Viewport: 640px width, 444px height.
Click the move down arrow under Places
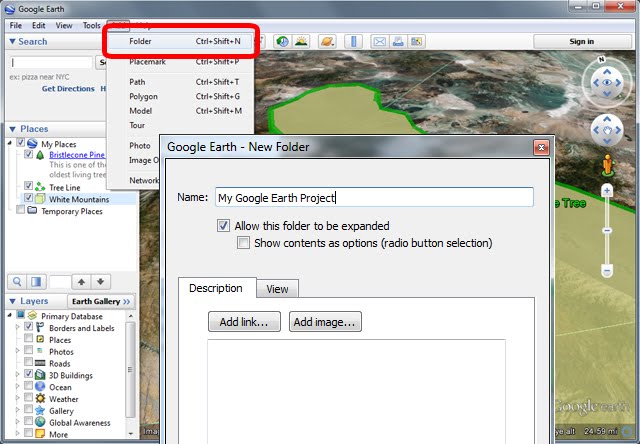point(100,282)
